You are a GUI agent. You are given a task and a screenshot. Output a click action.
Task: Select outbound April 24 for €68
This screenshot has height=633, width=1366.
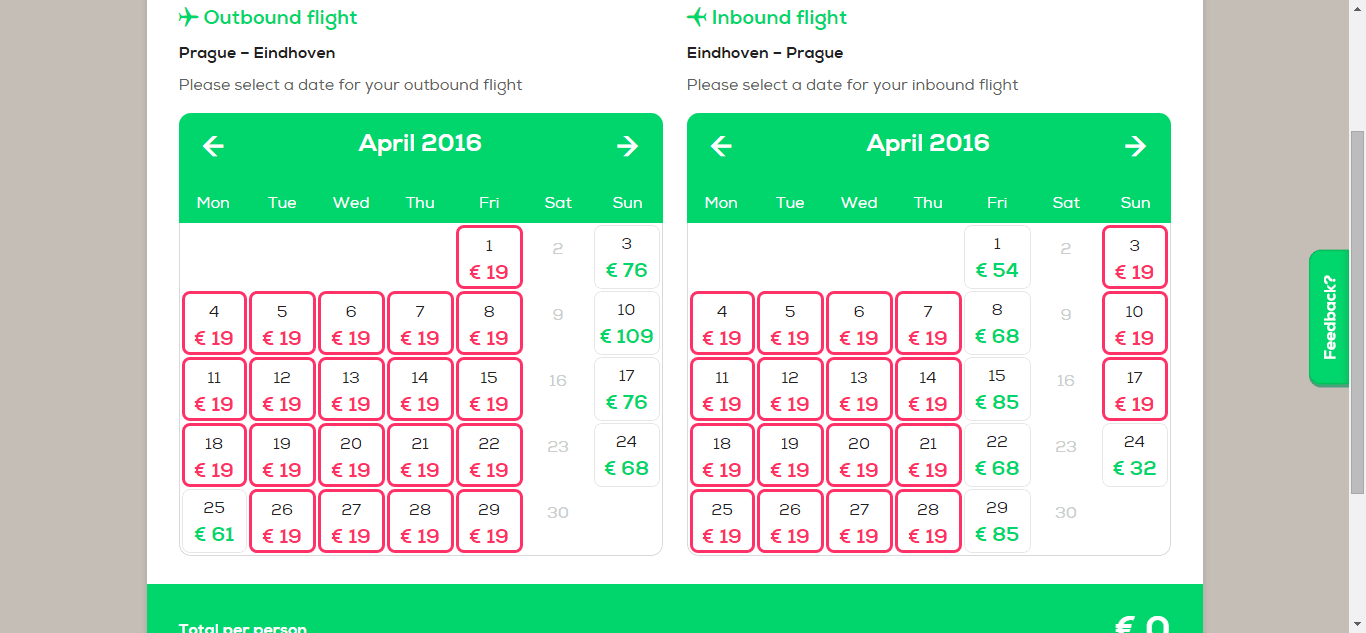pyautogui.click(x=627, y=456)
